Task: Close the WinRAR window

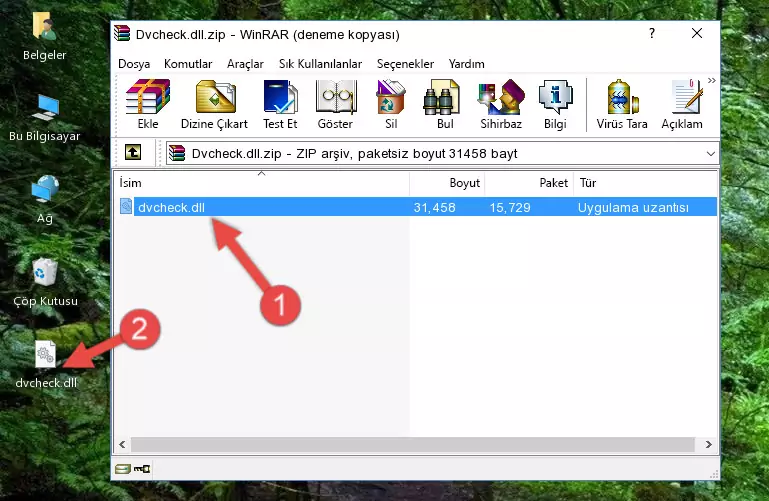Action: click(696, 33)
